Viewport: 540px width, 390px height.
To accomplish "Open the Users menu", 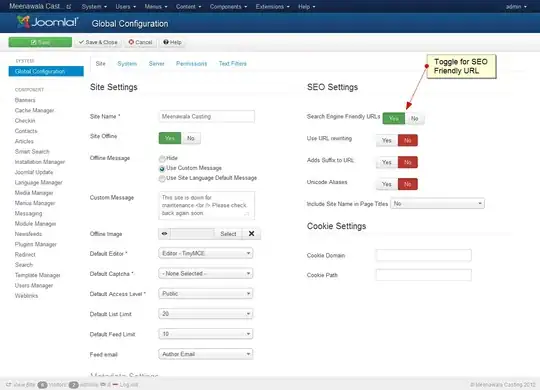I will tap(125, 7).
